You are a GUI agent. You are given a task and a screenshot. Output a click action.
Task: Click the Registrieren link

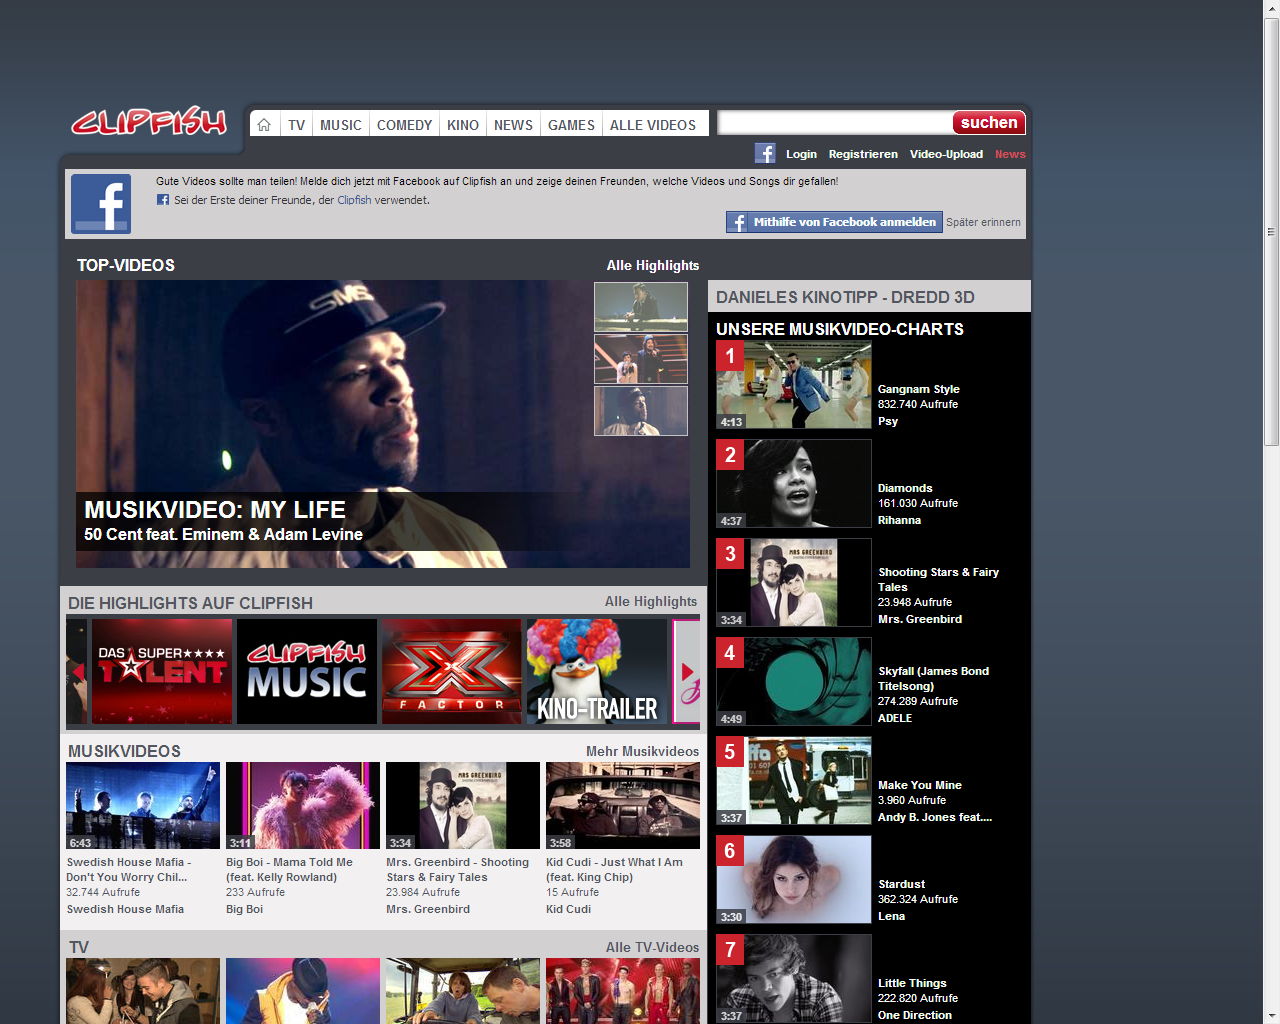point(863,154)
